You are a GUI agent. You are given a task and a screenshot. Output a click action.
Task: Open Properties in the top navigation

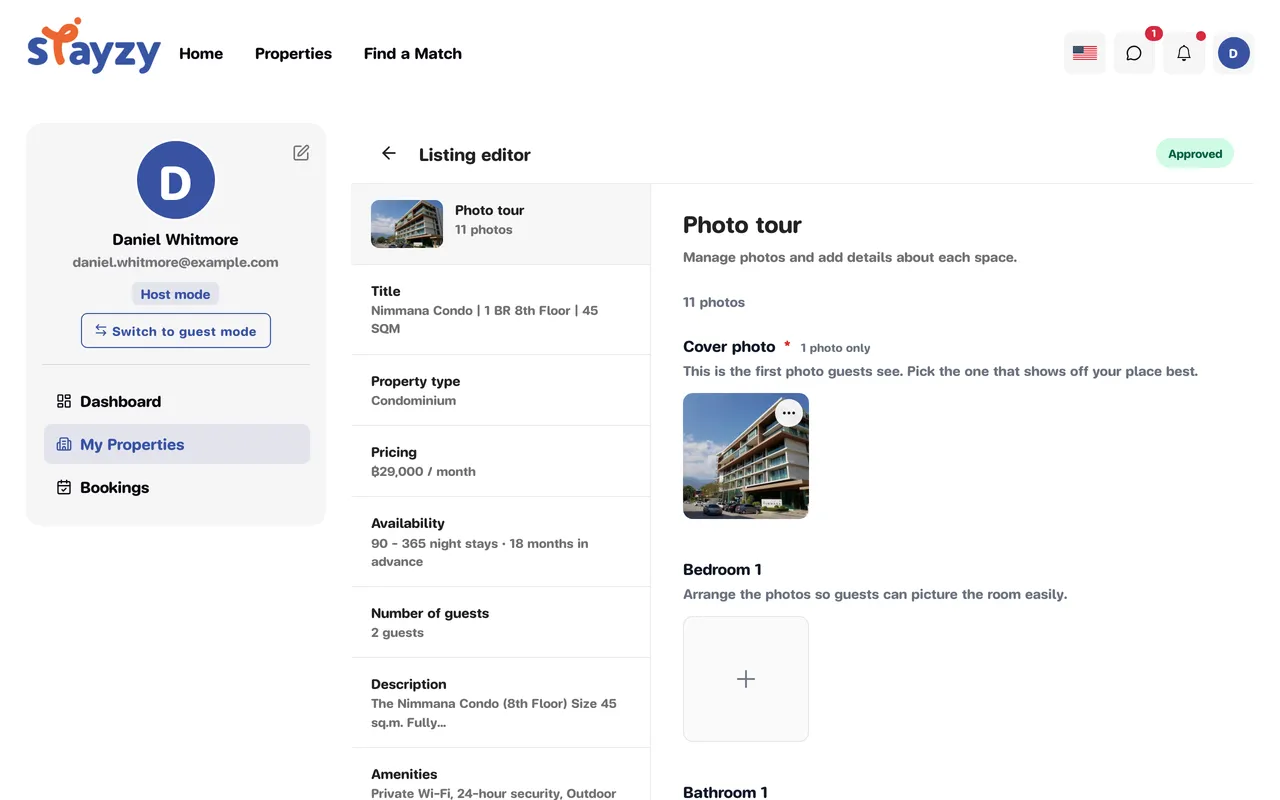(293, 54)
